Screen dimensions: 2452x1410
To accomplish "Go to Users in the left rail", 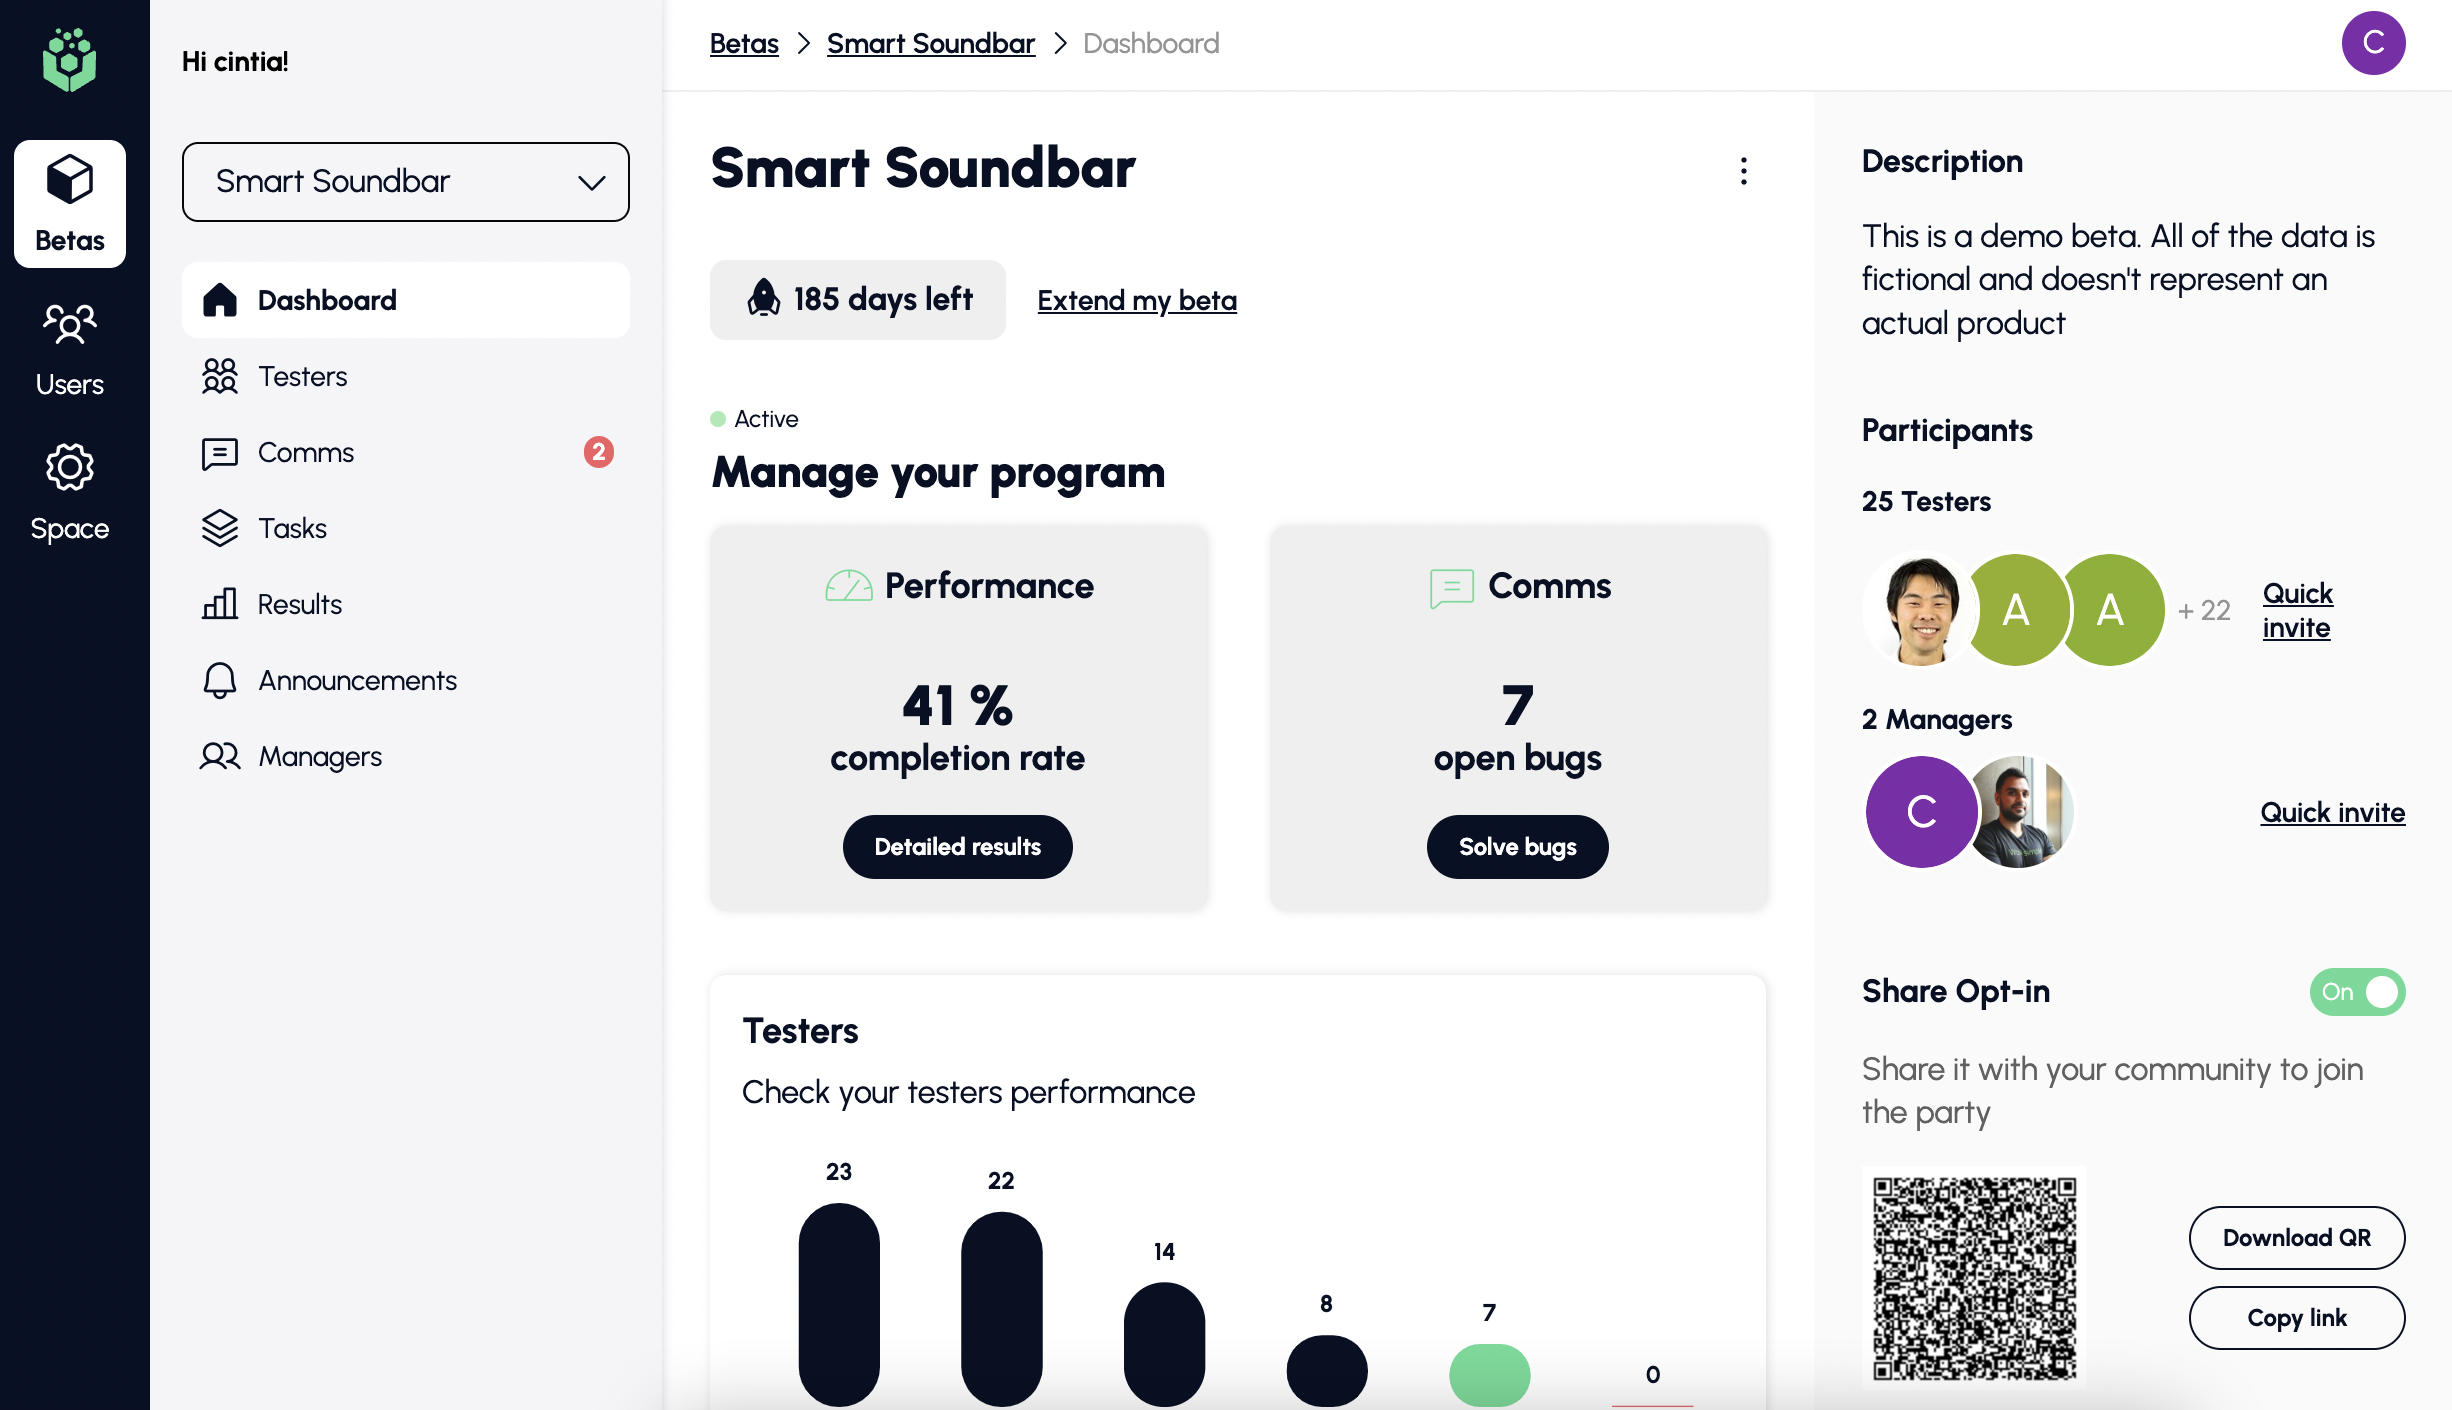I will click(x=69, y=349).
